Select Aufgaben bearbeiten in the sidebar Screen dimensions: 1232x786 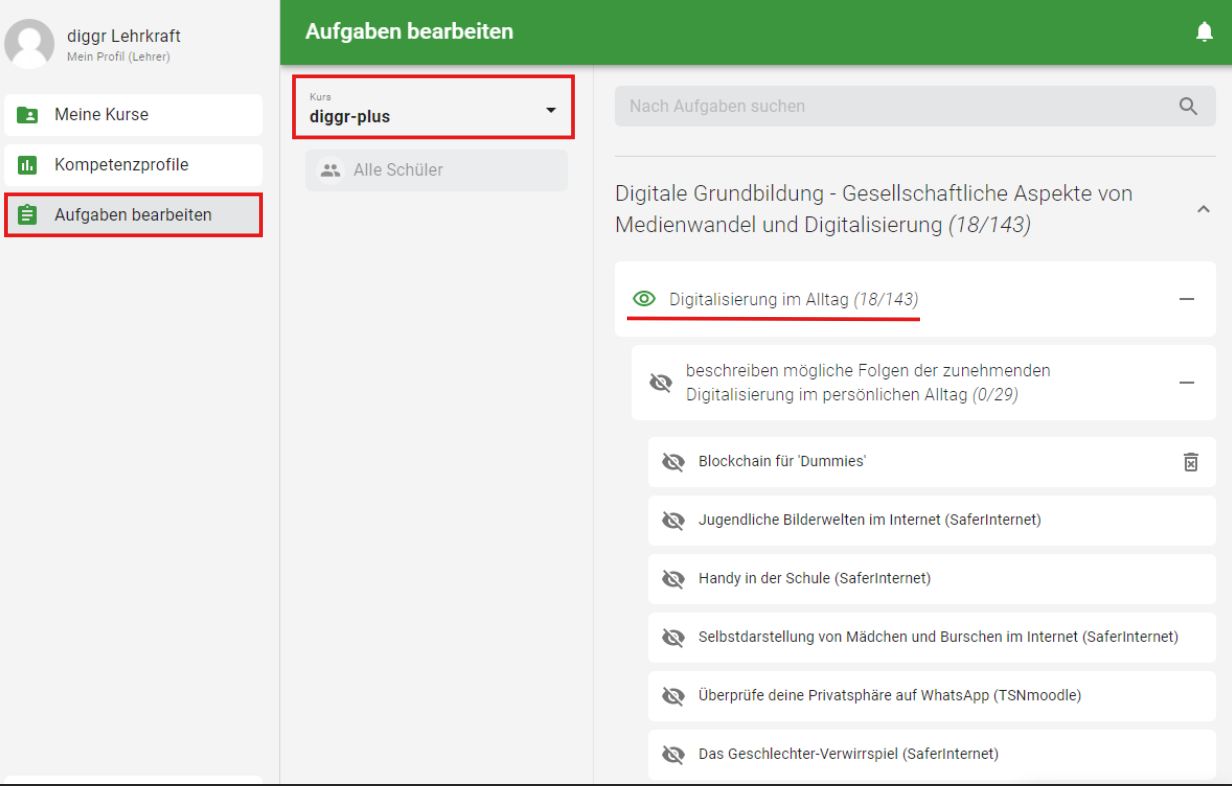(x=133, y=215)
